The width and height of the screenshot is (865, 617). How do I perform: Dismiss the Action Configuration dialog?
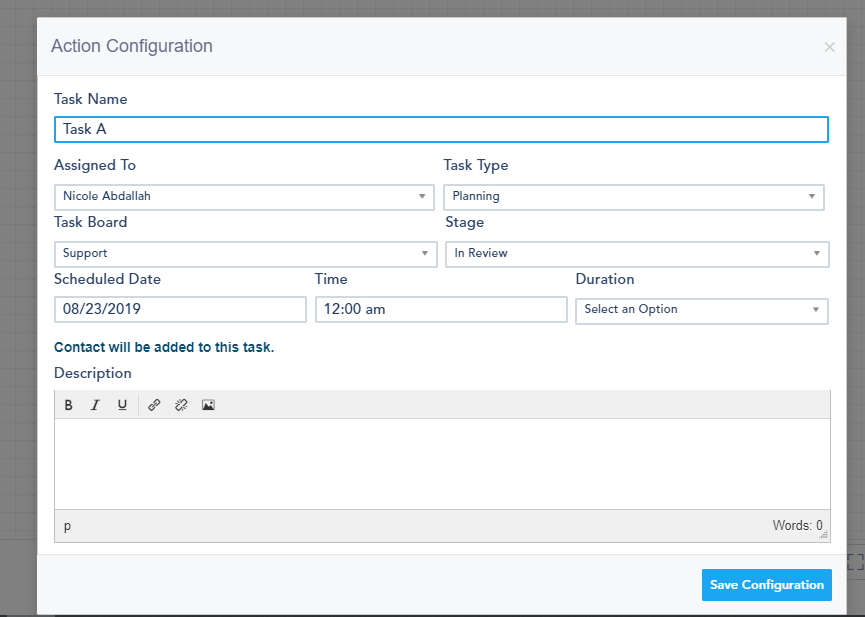click(x=829, y=46)
